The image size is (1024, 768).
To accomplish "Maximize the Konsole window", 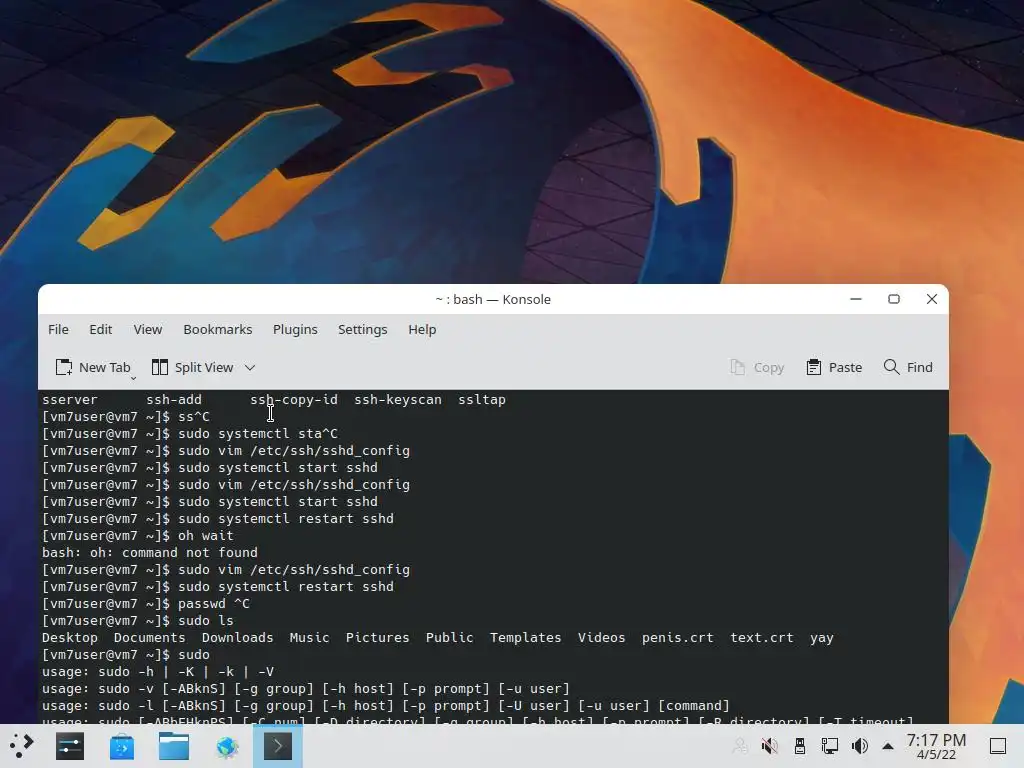I will coord(893,299).
